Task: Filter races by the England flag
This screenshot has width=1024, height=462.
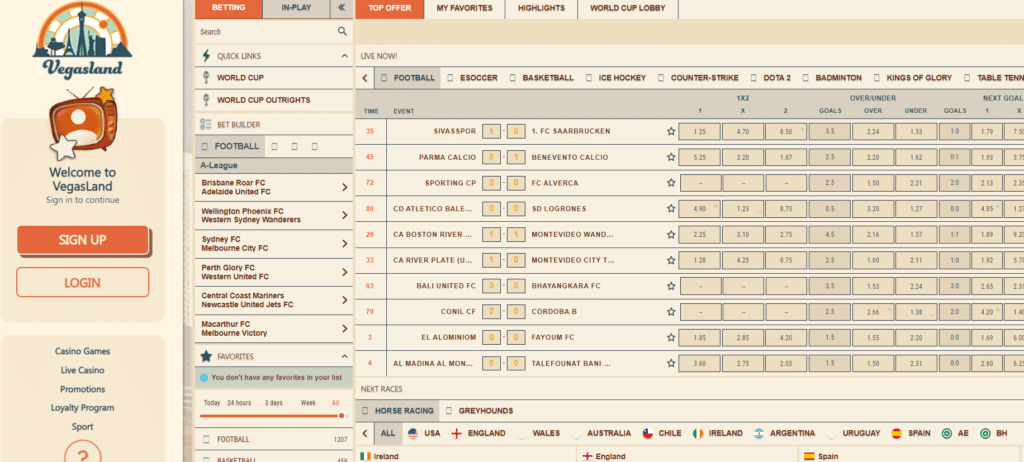Action: (457, 433)
